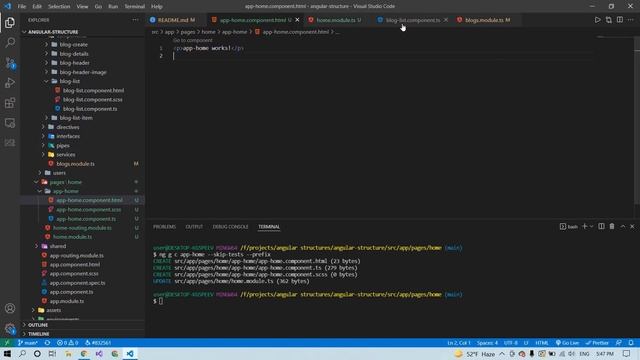Viewport: 640px width, 360px height.
Task: Open the Manage gear settings icon
Action: [x=10, y=328]
